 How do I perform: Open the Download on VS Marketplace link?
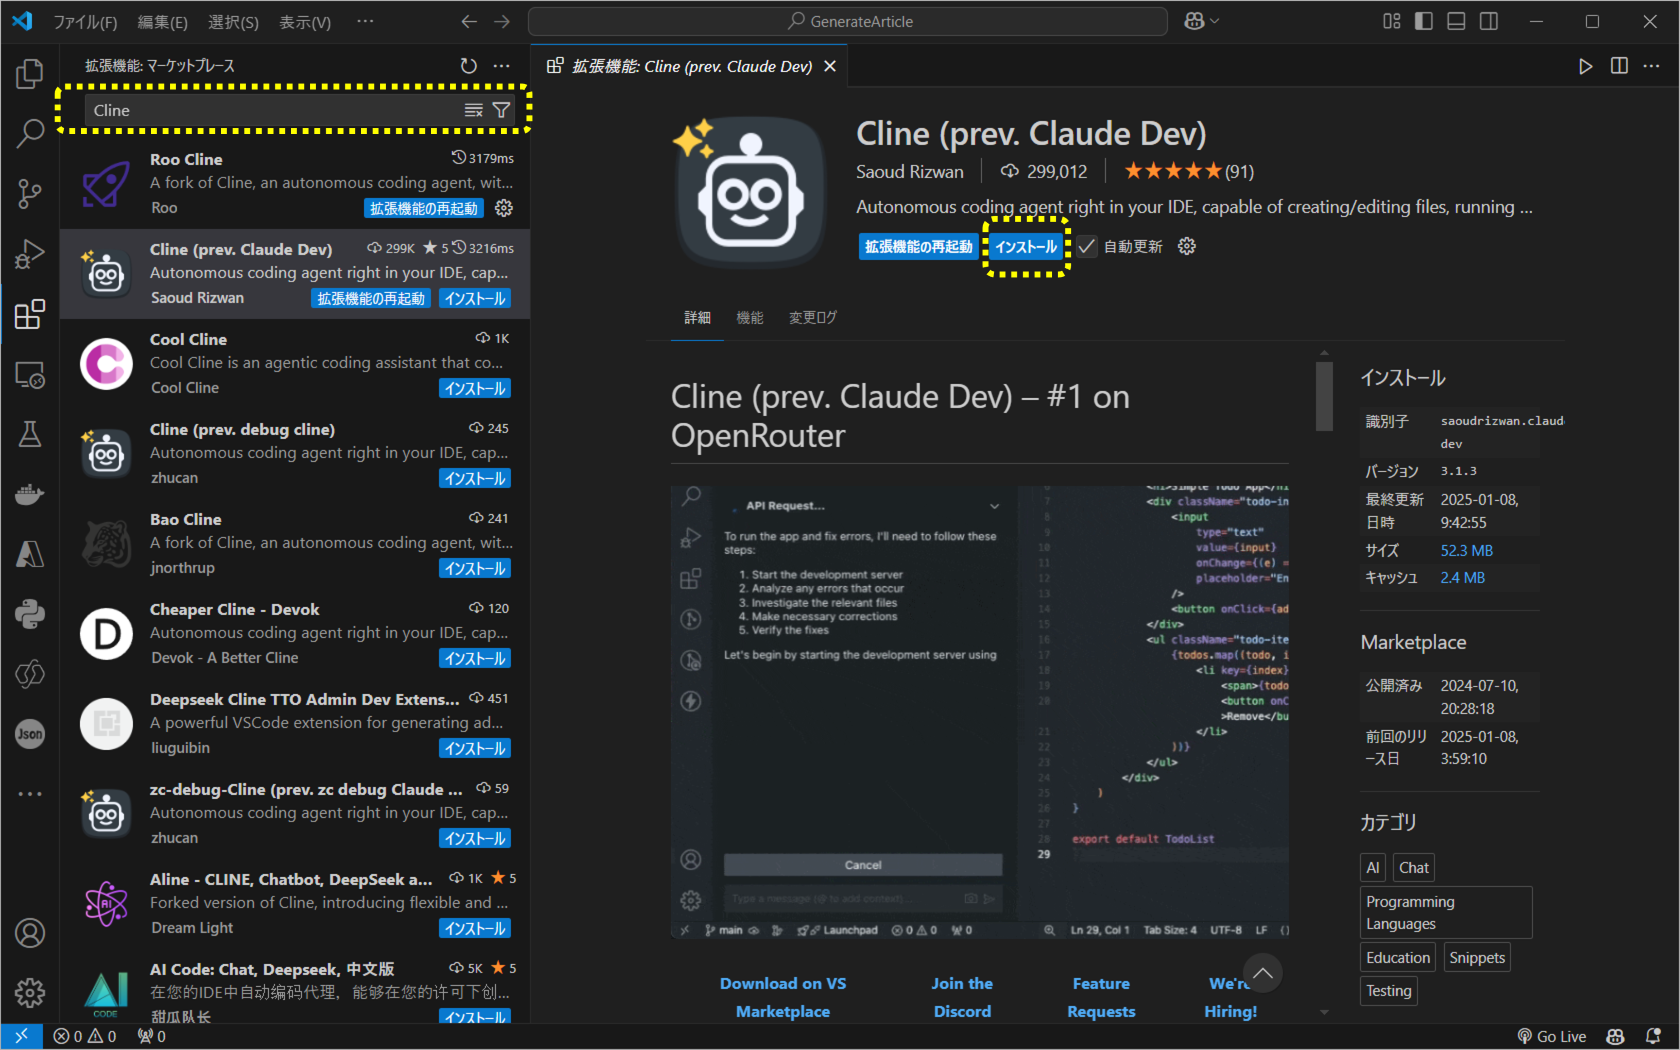pos(783,997)
